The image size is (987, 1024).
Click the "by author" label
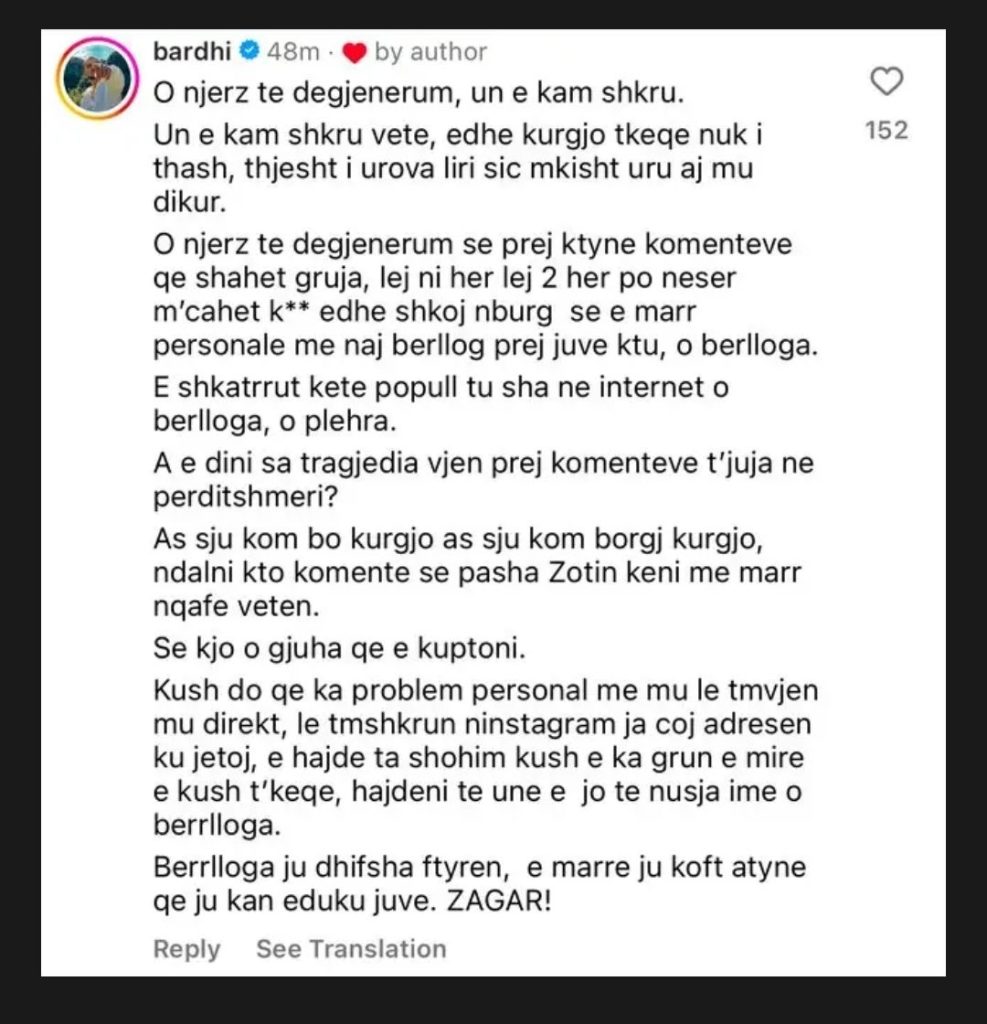click(x=431, y=52)
